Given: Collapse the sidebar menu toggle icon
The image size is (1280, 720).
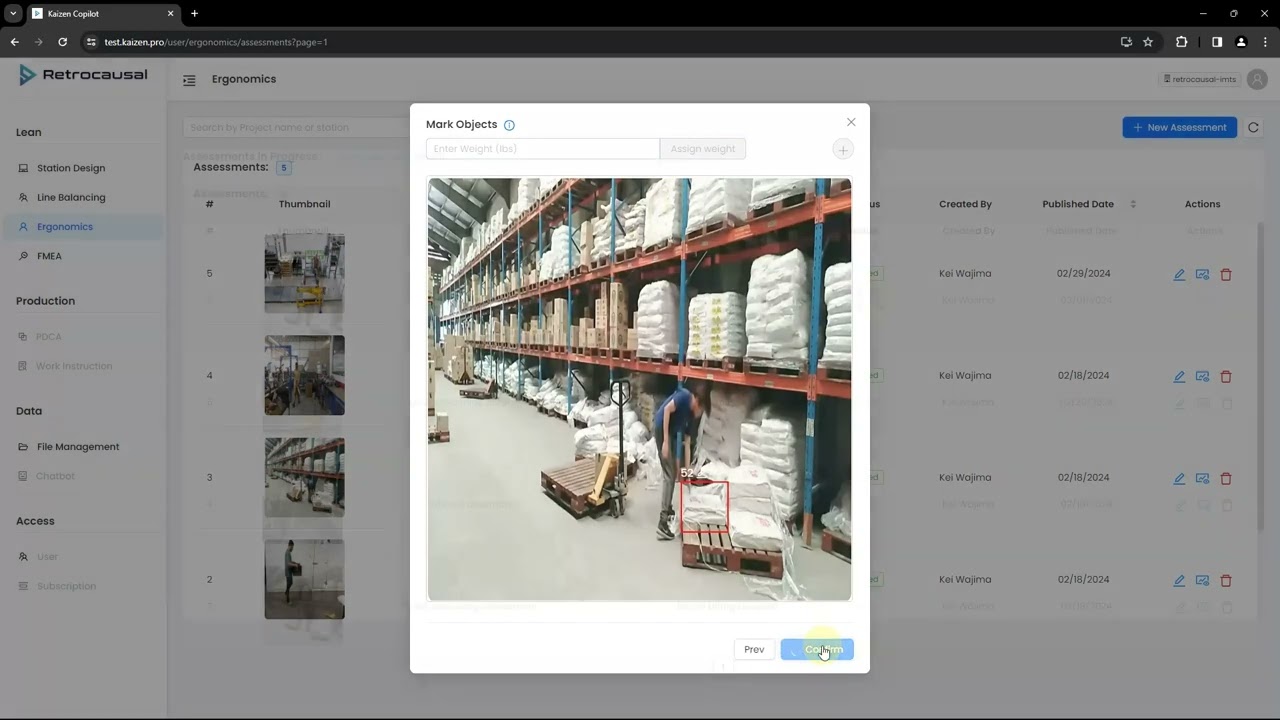Looking at the screenshot, I should pos(189,80).
